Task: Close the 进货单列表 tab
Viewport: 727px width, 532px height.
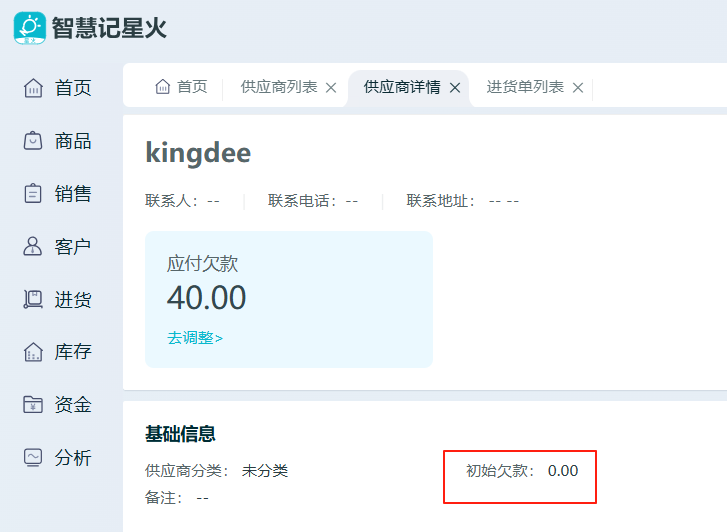Action: click(578, 88)
